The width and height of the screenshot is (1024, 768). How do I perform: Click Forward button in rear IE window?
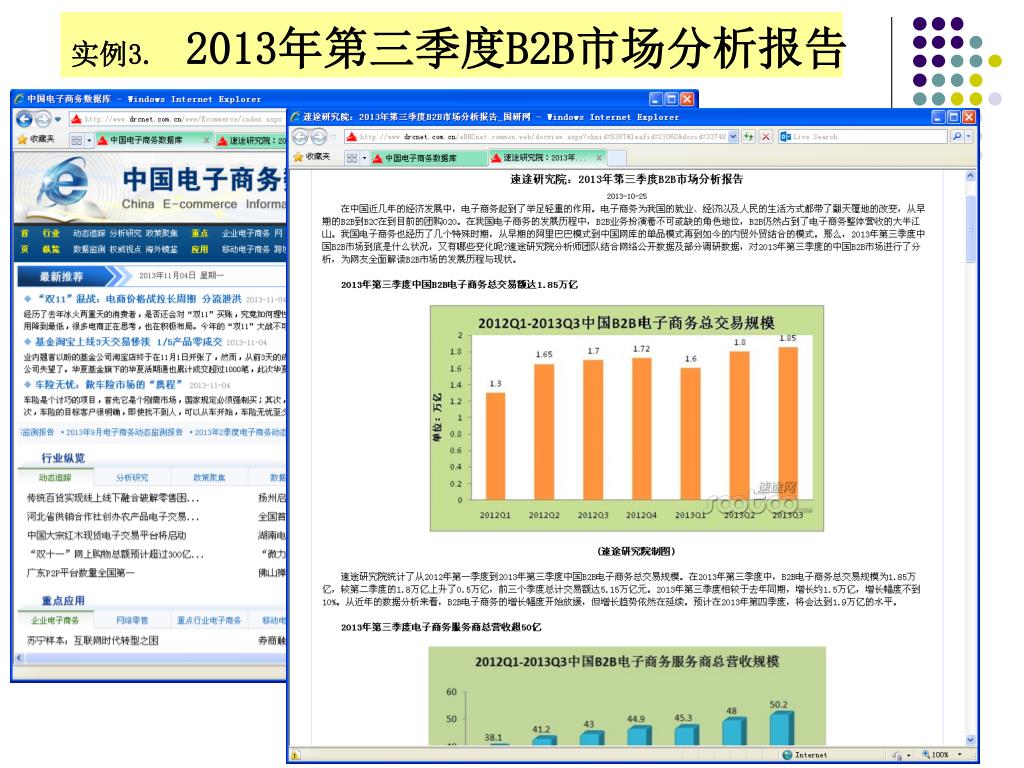coord(42,119)
